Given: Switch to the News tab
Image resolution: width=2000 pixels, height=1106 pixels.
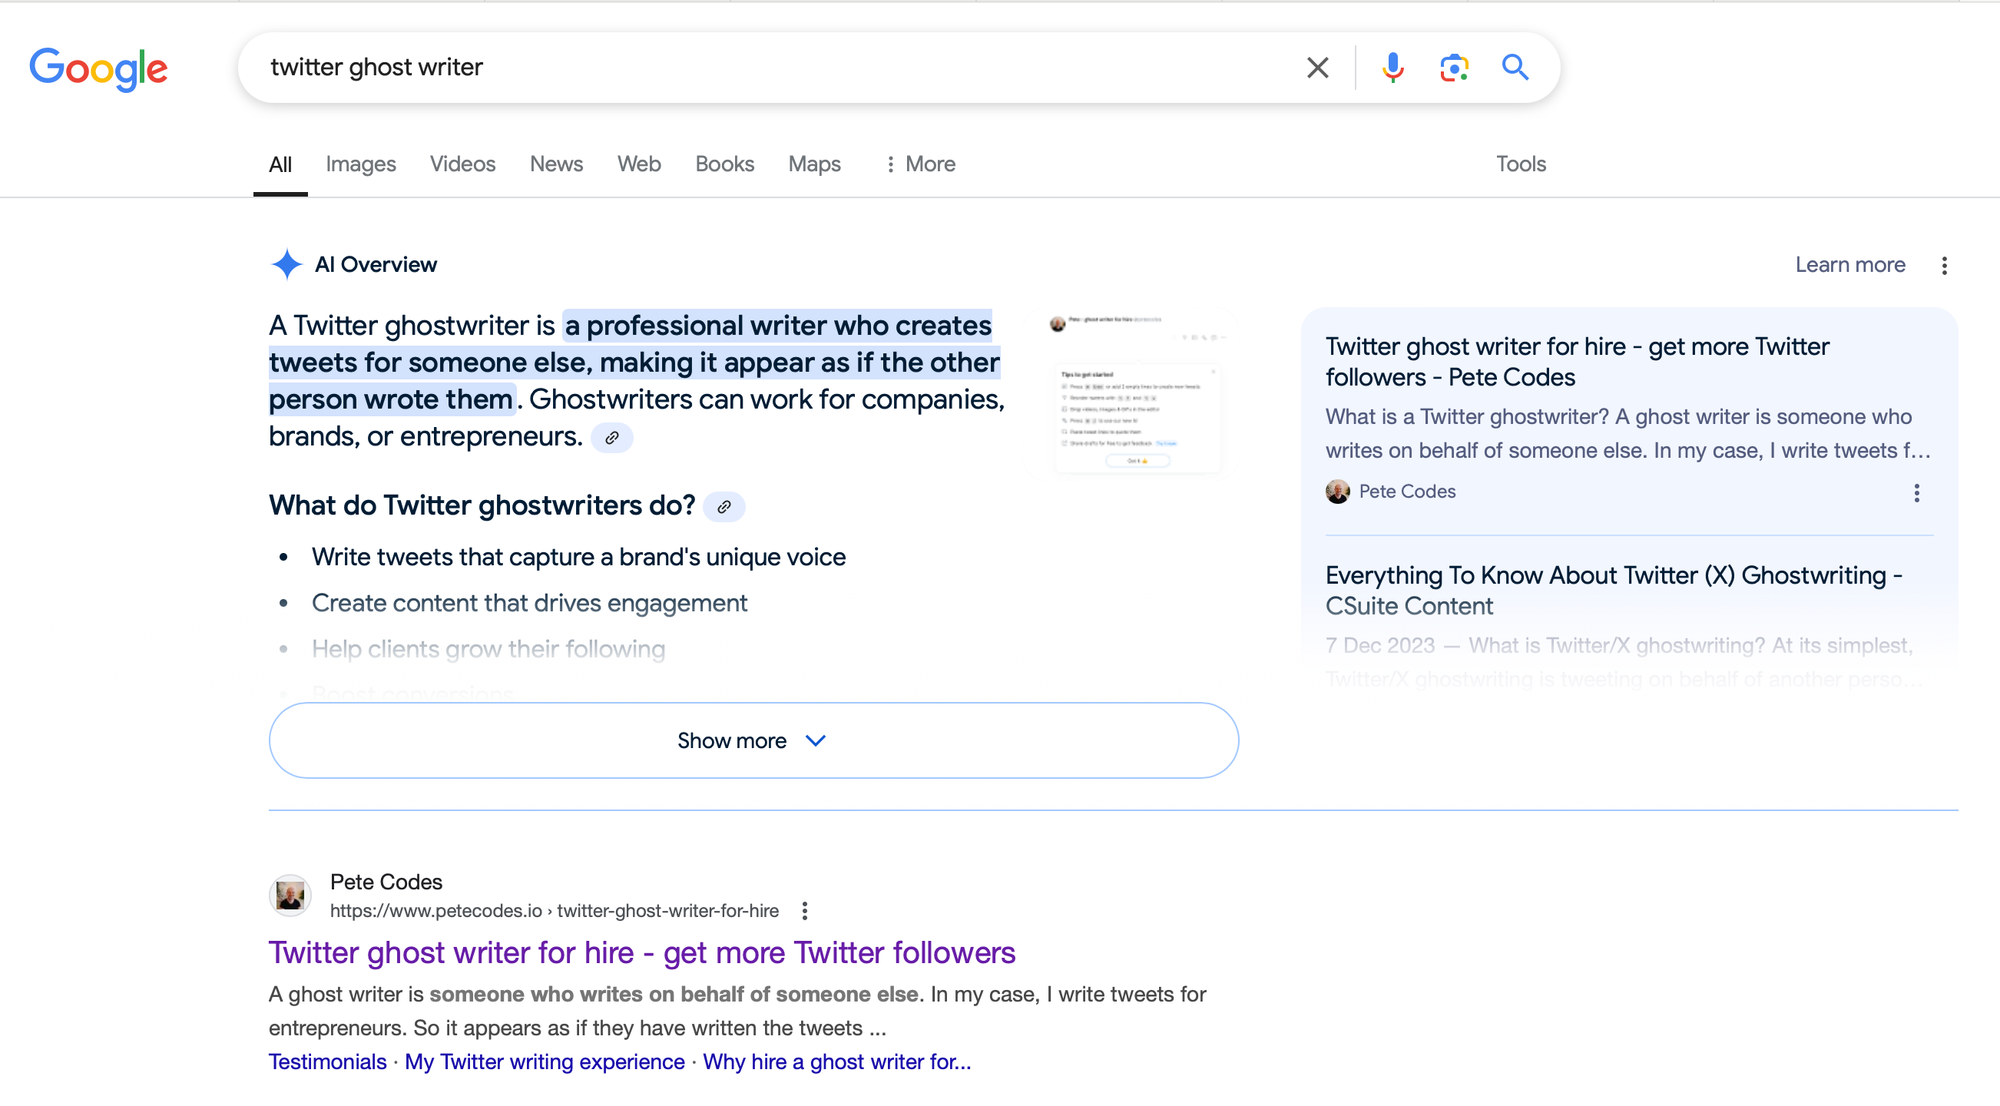Looking at the screenshot, I should click(x=556, y=164).
